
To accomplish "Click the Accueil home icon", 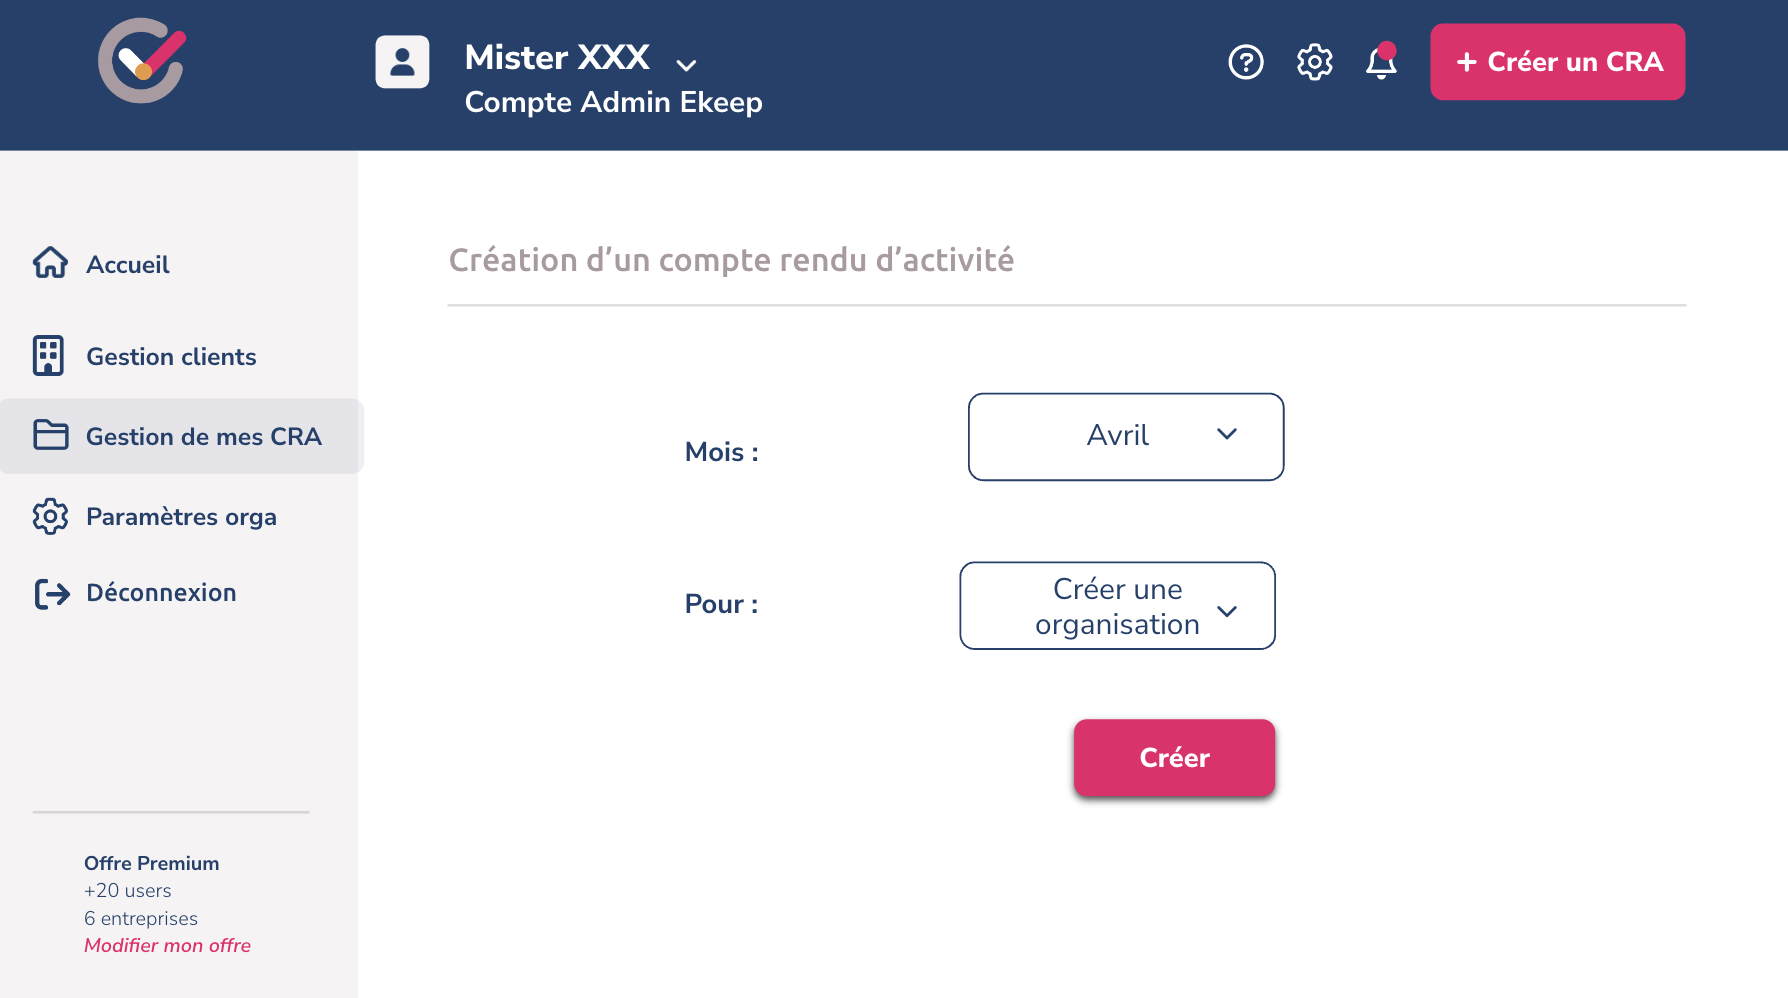I will point(50,263).
